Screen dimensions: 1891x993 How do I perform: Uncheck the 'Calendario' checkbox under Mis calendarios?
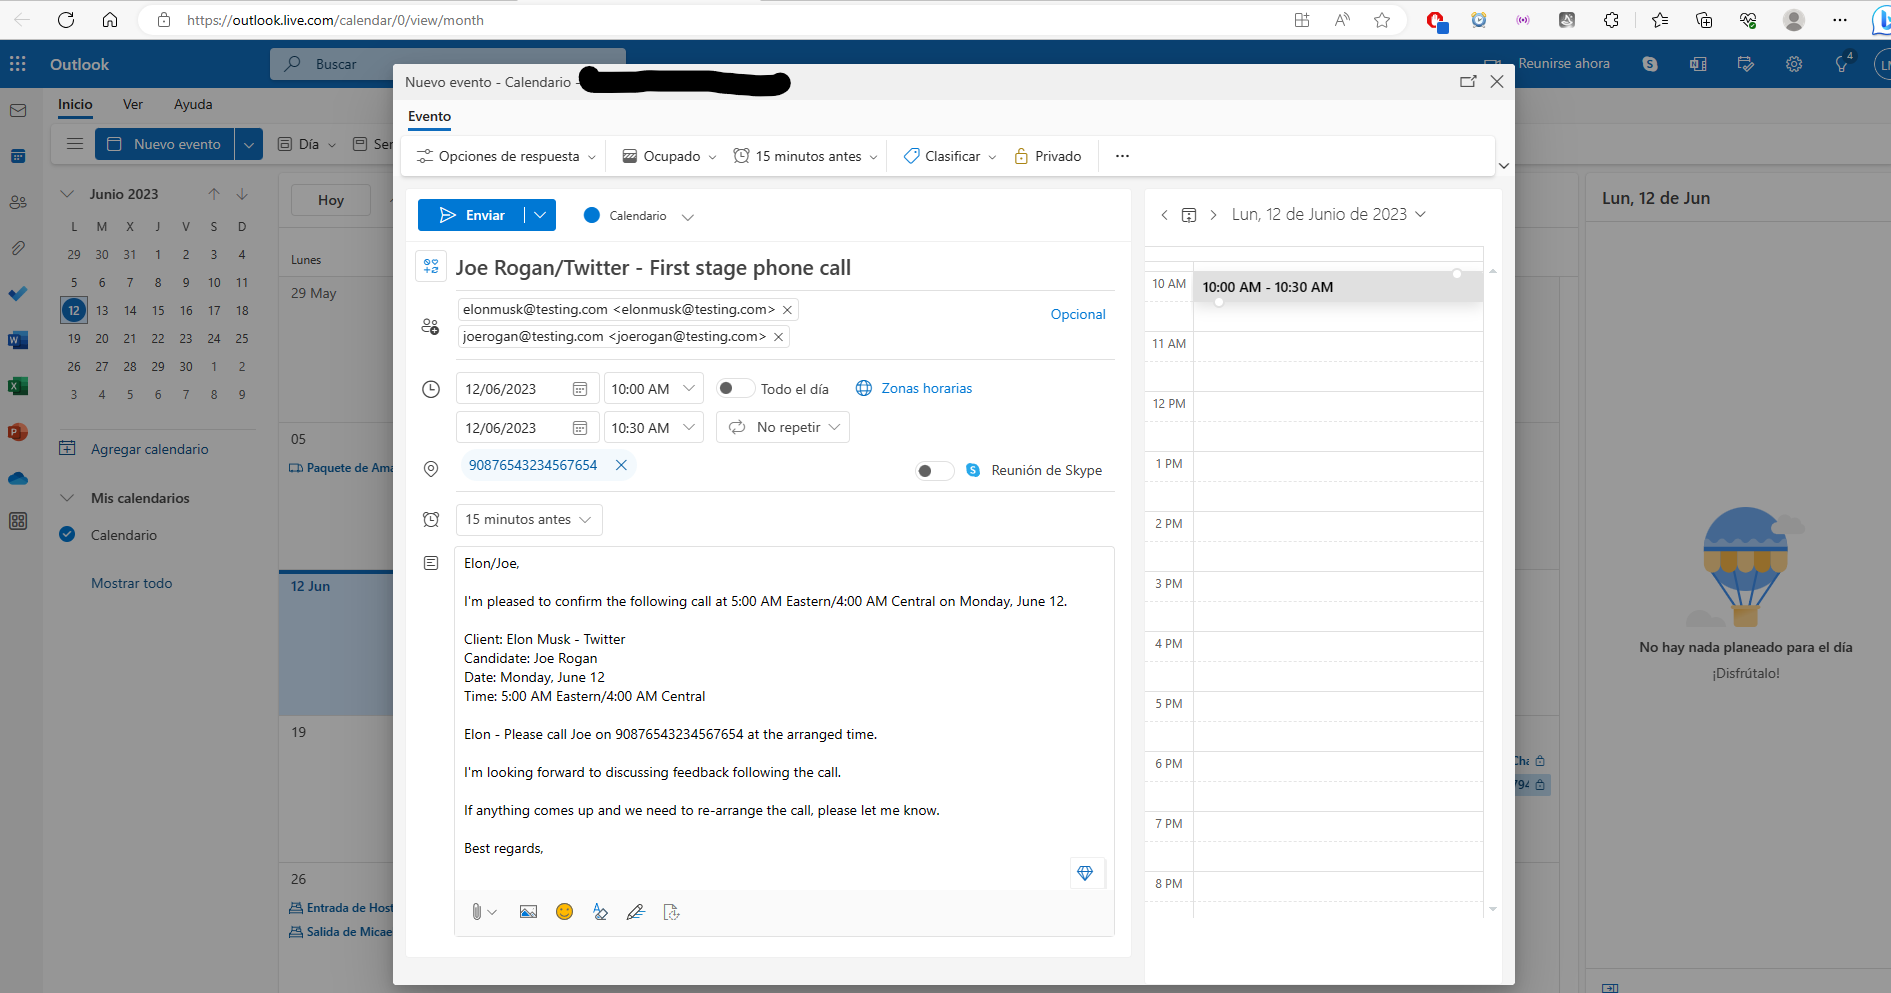pyautogui.click(x=67, y=535)
